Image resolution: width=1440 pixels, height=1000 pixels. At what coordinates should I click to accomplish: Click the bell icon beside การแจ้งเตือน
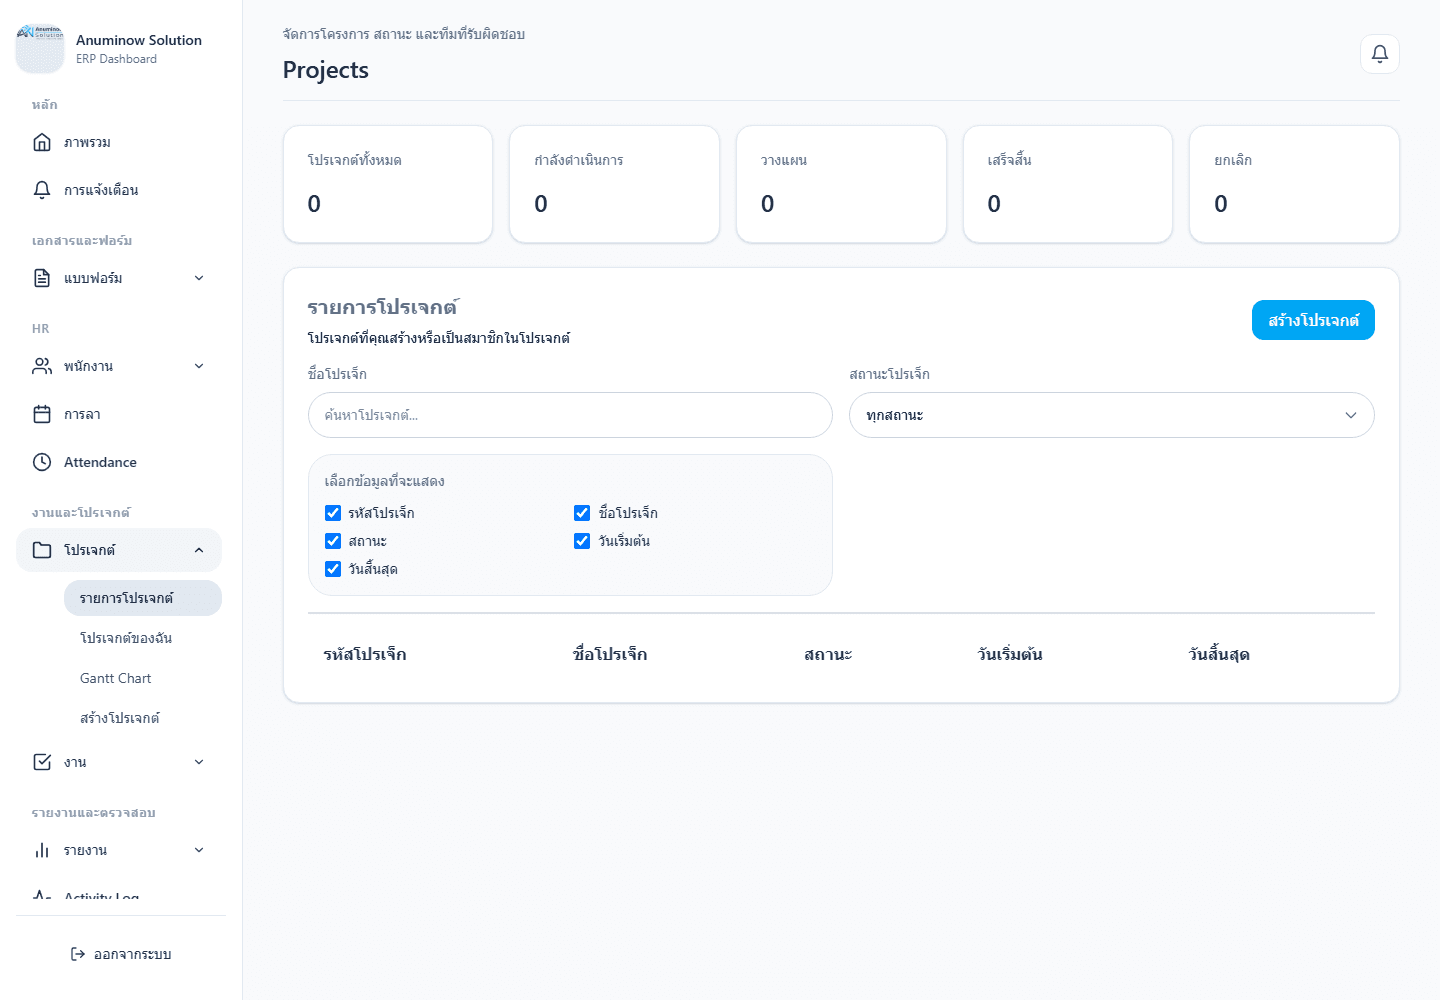[42, 190]
